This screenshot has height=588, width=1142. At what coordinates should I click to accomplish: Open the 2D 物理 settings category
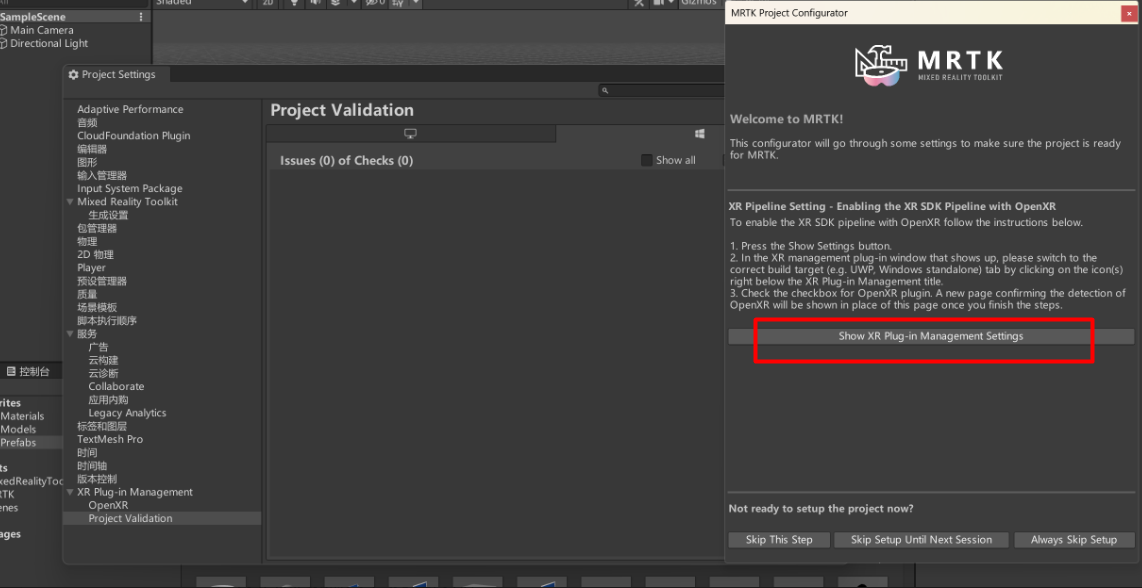(x=95, y=254)
